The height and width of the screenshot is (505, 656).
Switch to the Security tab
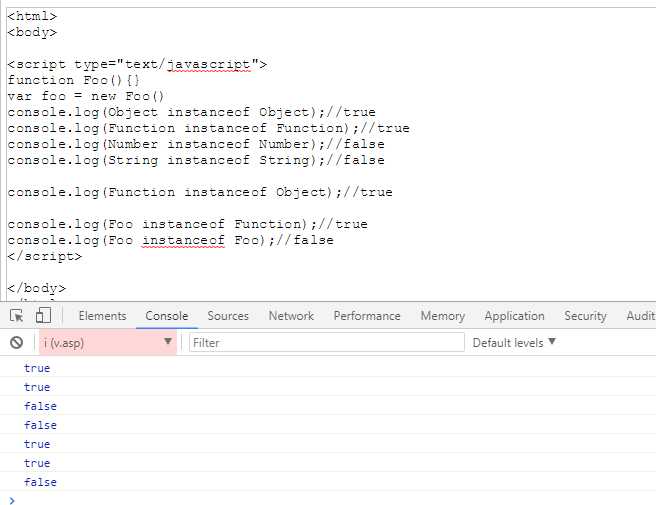pos(585,316)
